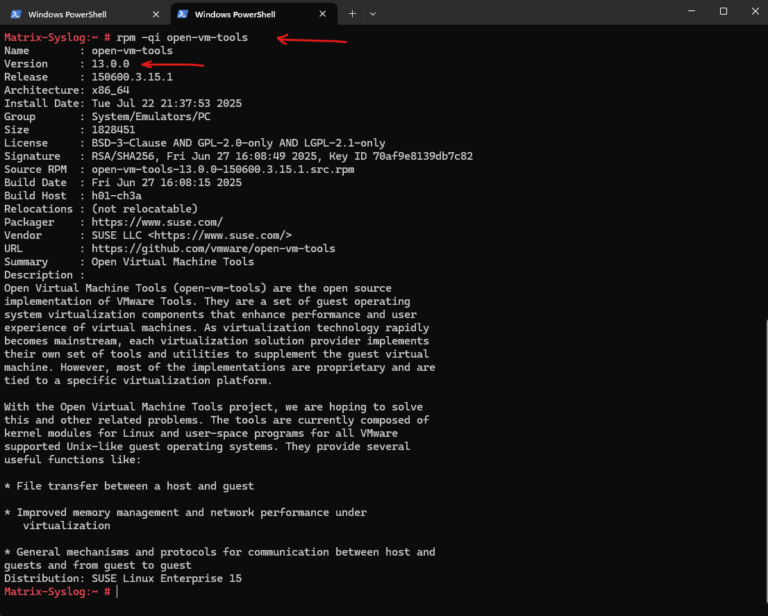Click the PowerShell icon on the active tab

coord(183,14)
